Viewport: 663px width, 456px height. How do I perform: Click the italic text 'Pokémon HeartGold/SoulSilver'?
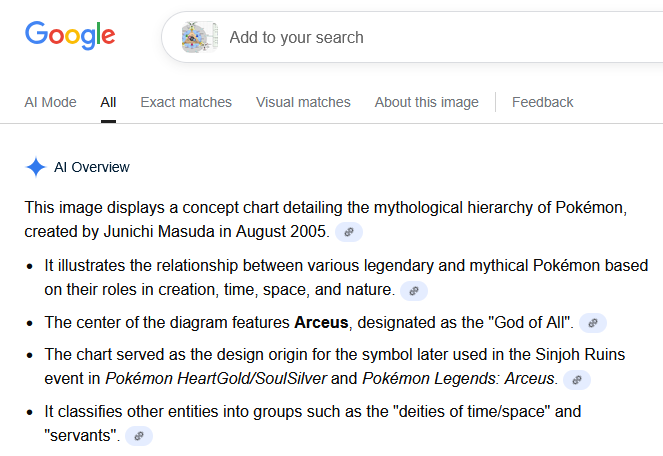pos(216,379)
